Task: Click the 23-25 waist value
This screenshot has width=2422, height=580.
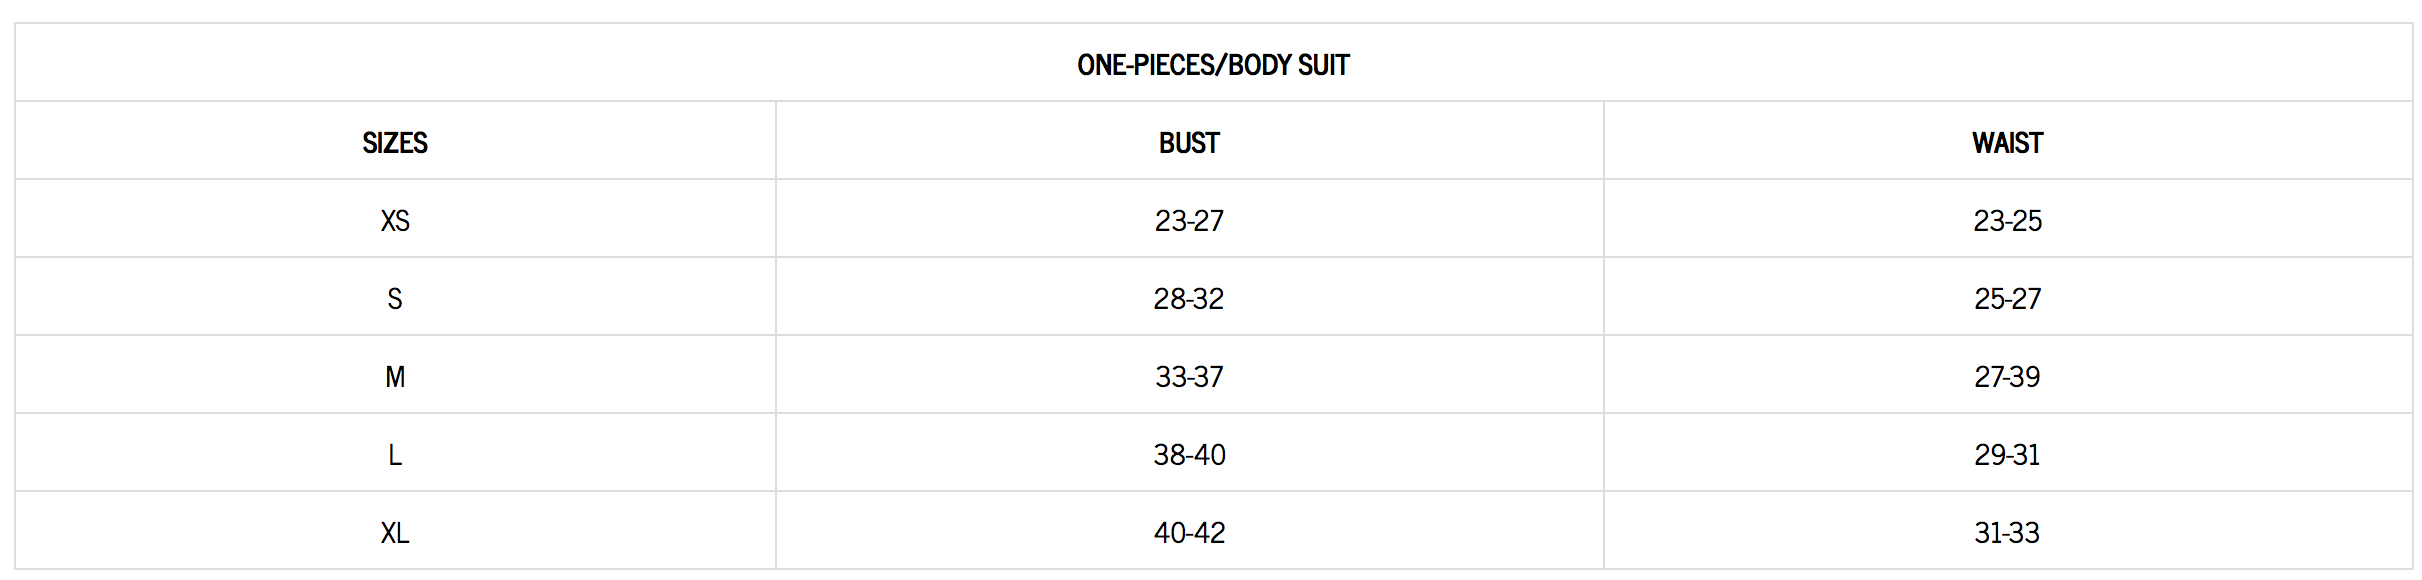Action: (x=2007, y=221)
